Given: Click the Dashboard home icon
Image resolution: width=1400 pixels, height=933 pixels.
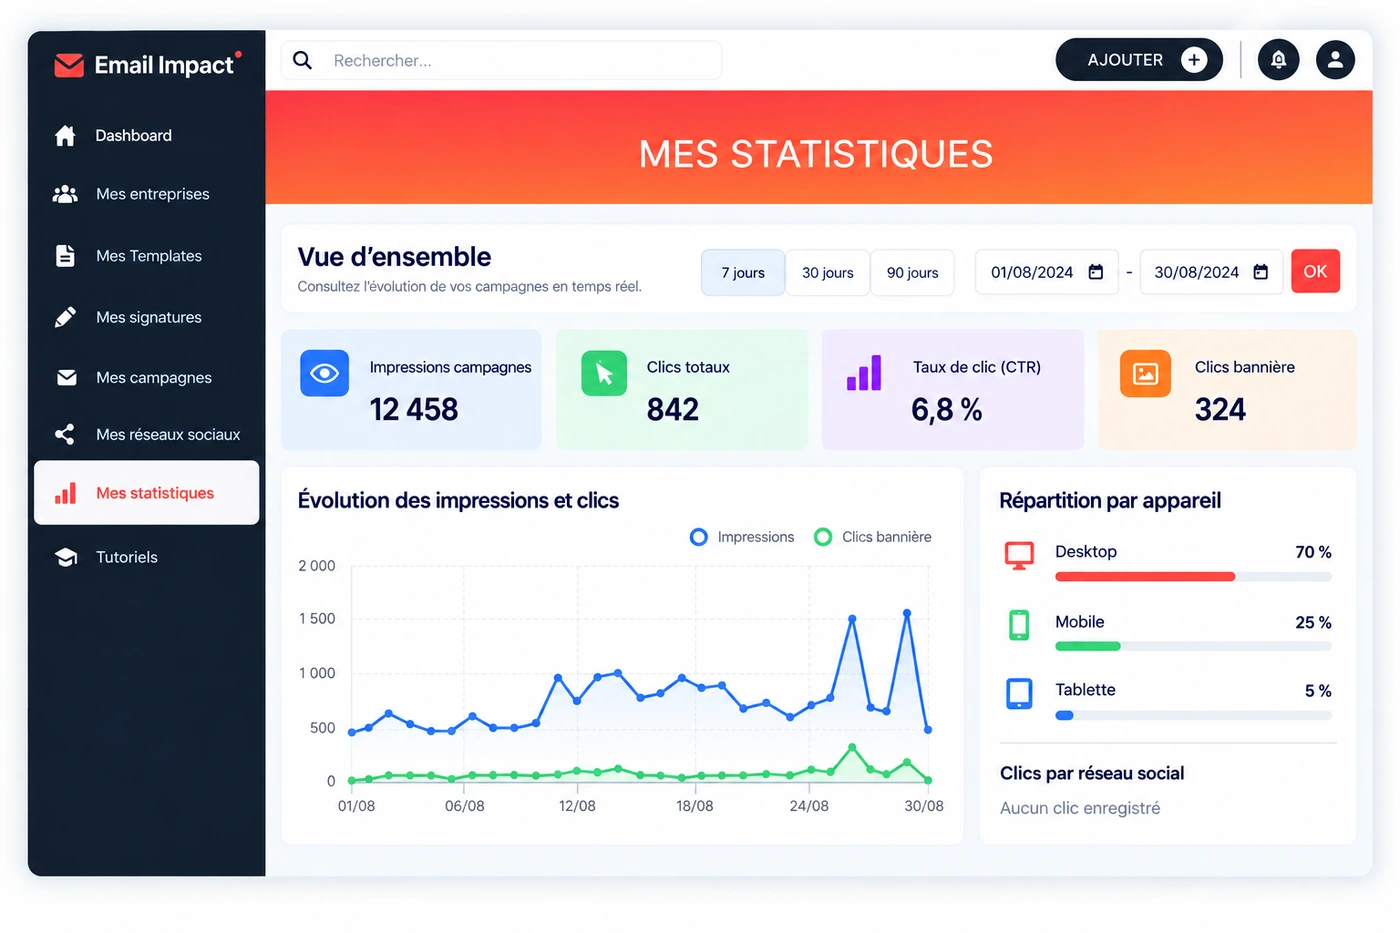Looking at the screenshot, I should 65,135.
